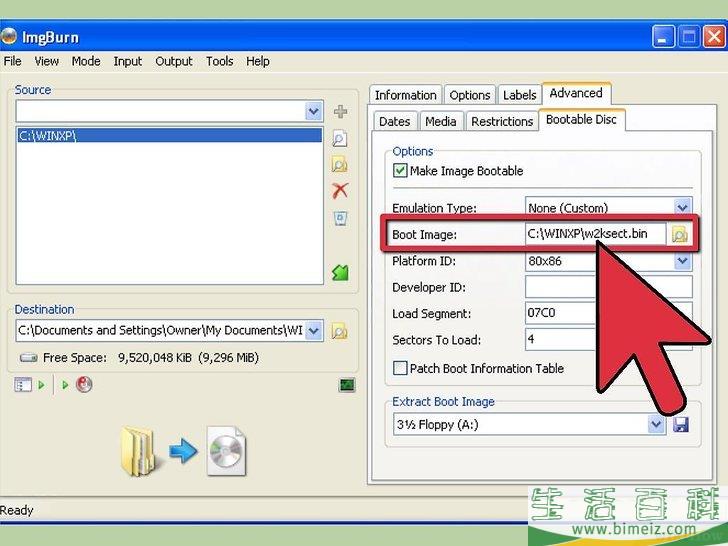Click the green arrow icon under source list
Screen dimensions: 728x546
pyautogui.click(x=340, y=272)
